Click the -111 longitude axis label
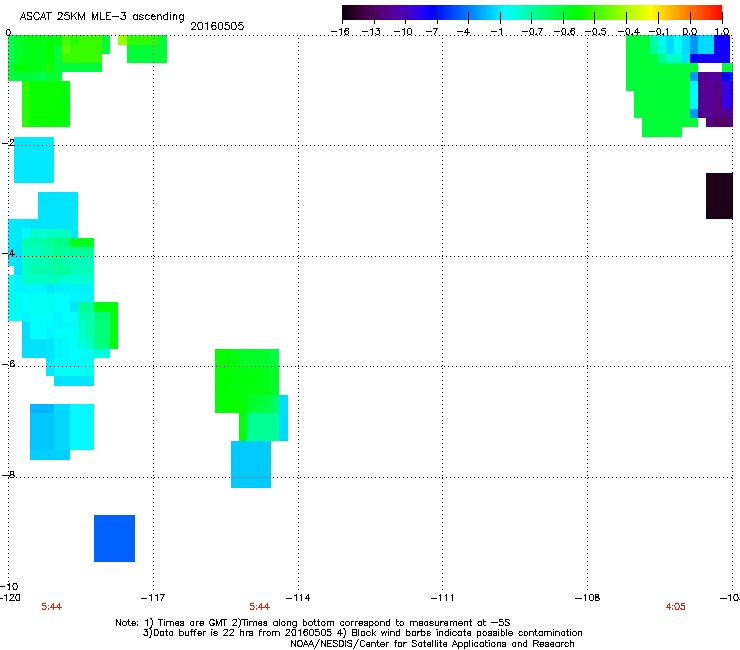The height and width of the screenshot is (650, 740). click(442, 598)
